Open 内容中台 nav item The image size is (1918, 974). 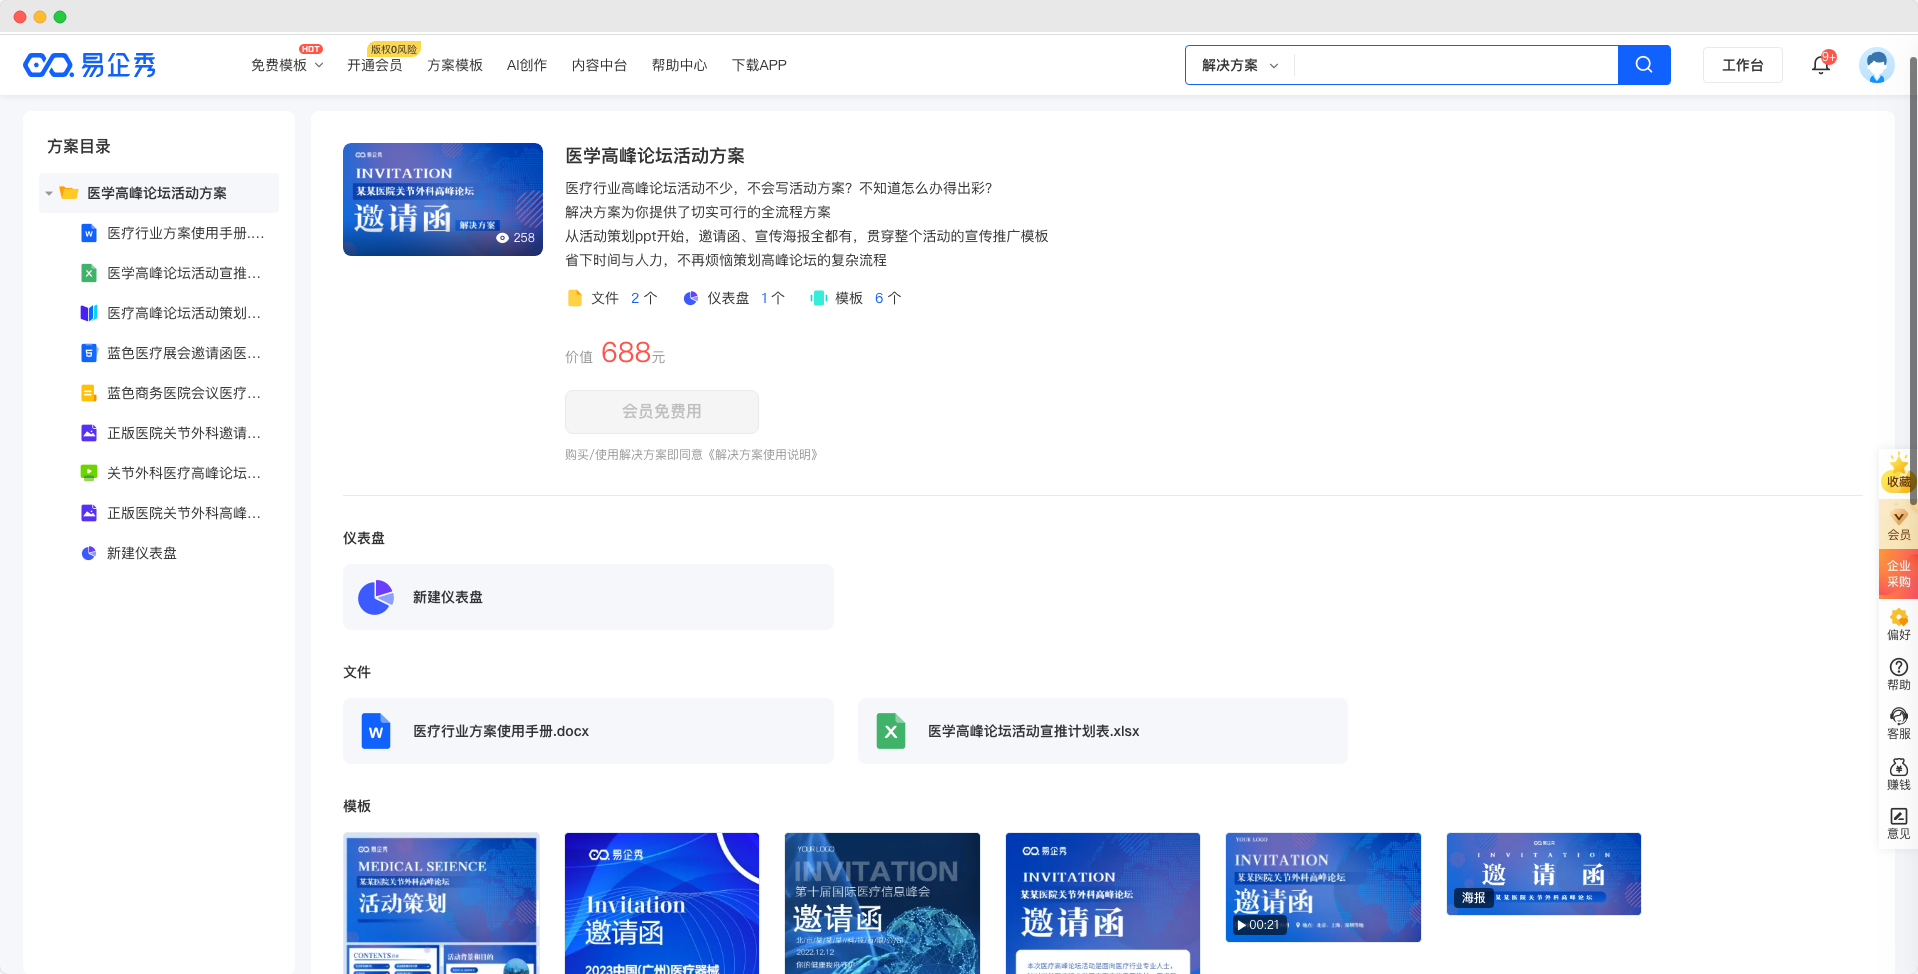599,65
